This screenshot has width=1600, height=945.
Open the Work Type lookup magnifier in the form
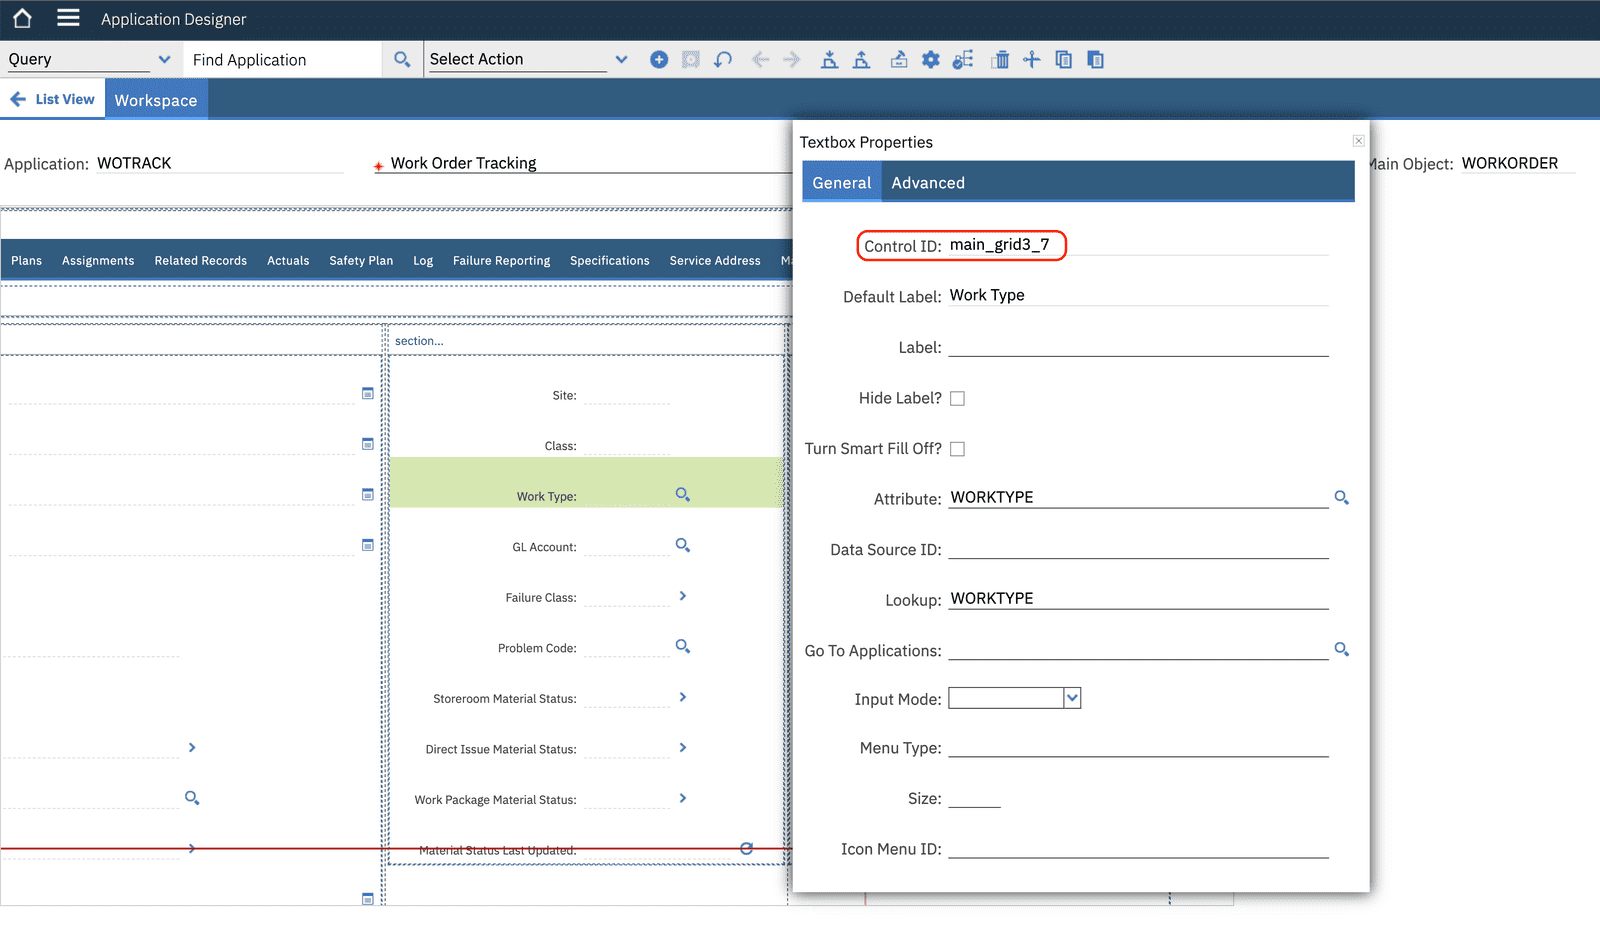[x=683, y=494]
